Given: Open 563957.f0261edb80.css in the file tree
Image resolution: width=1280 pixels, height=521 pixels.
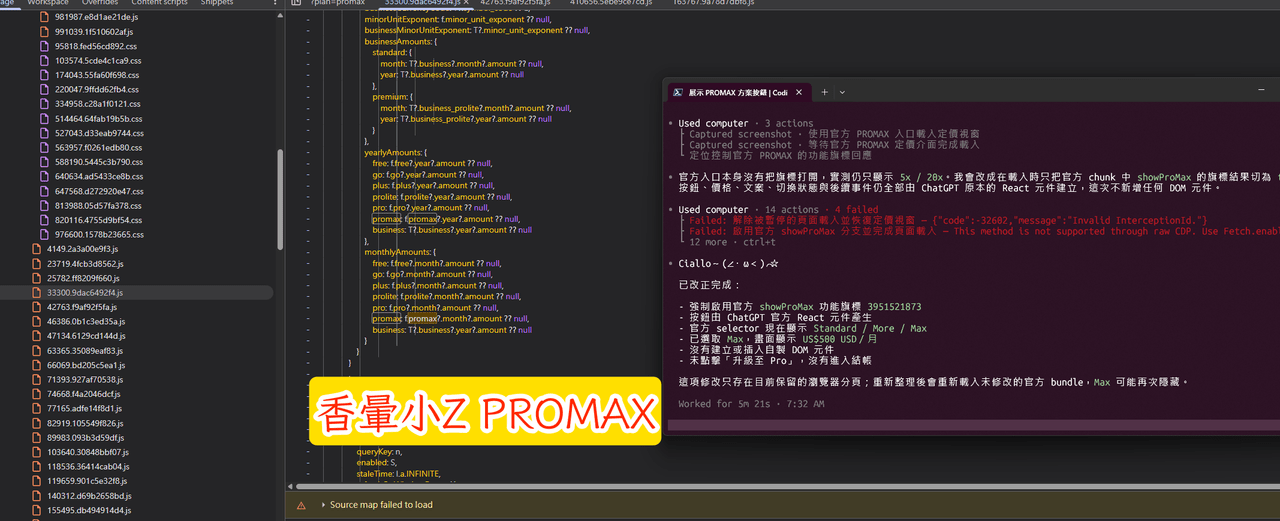Looking at the screenshot, I should click(x=98, y=148).
